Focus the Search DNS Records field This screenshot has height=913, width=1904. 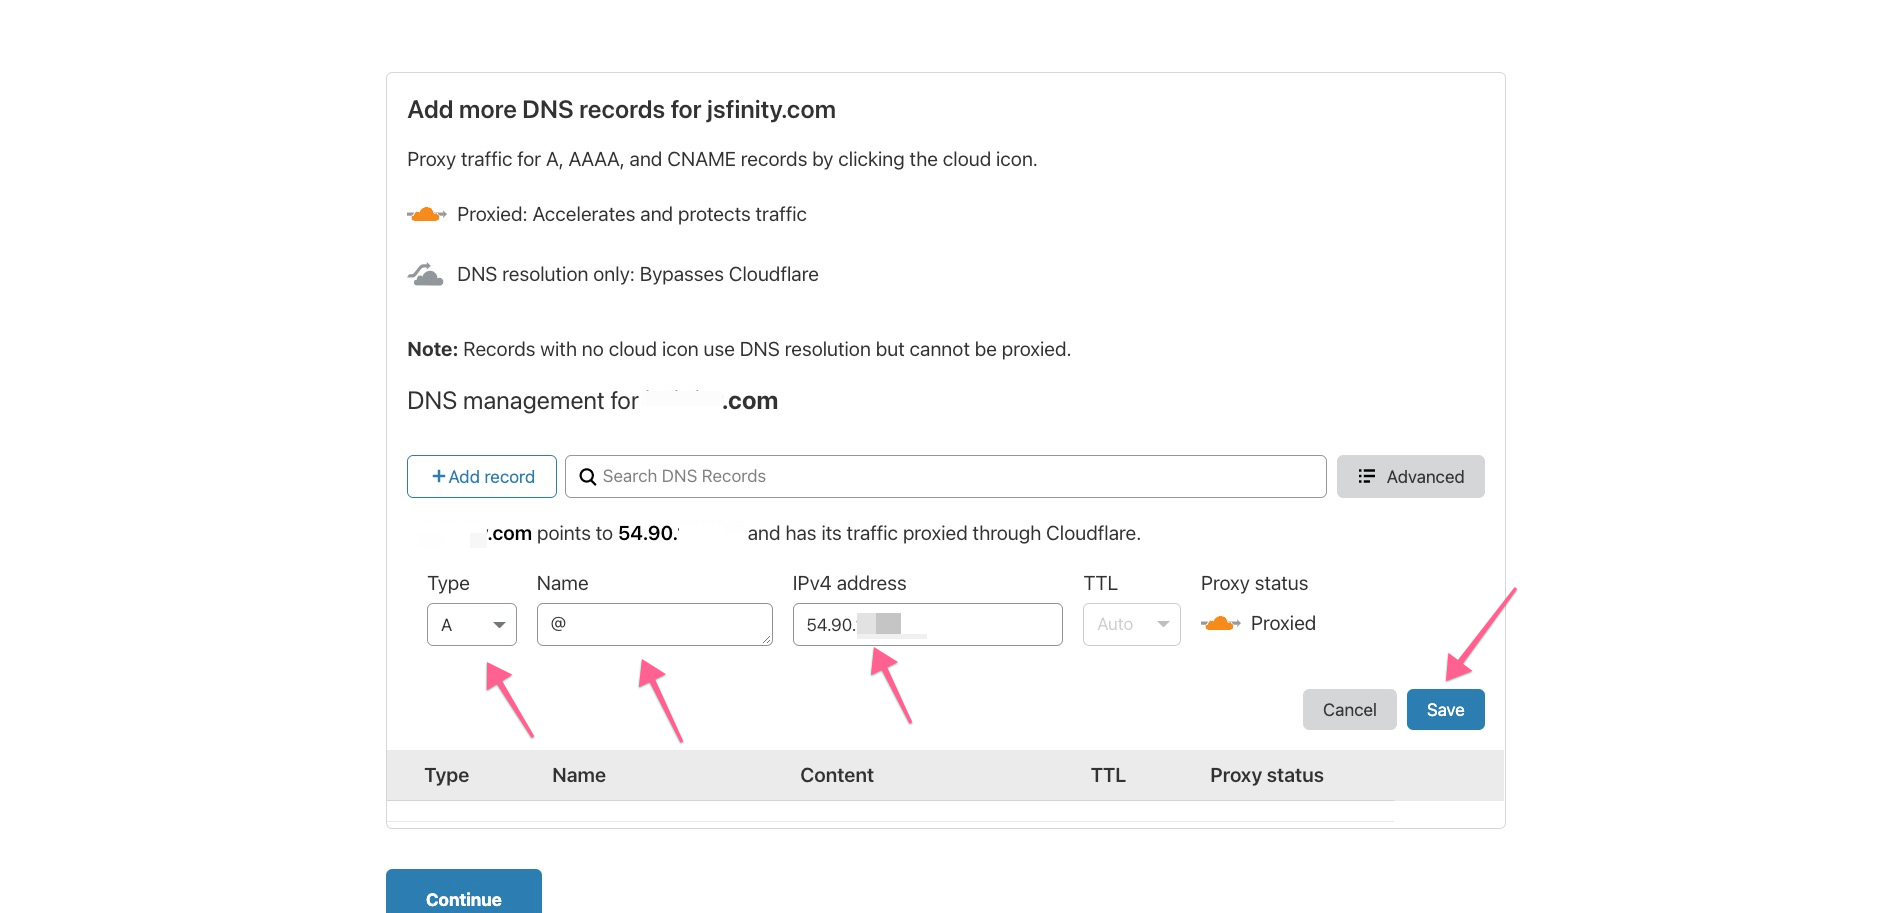pyautogui.click(x=945, y=477)
